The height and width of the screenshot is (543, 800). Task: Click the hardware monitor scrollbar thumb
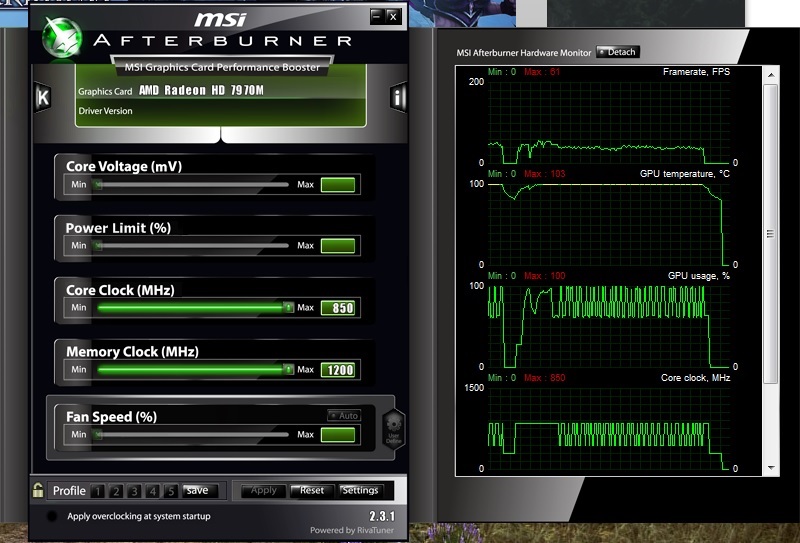coord(771,234)
